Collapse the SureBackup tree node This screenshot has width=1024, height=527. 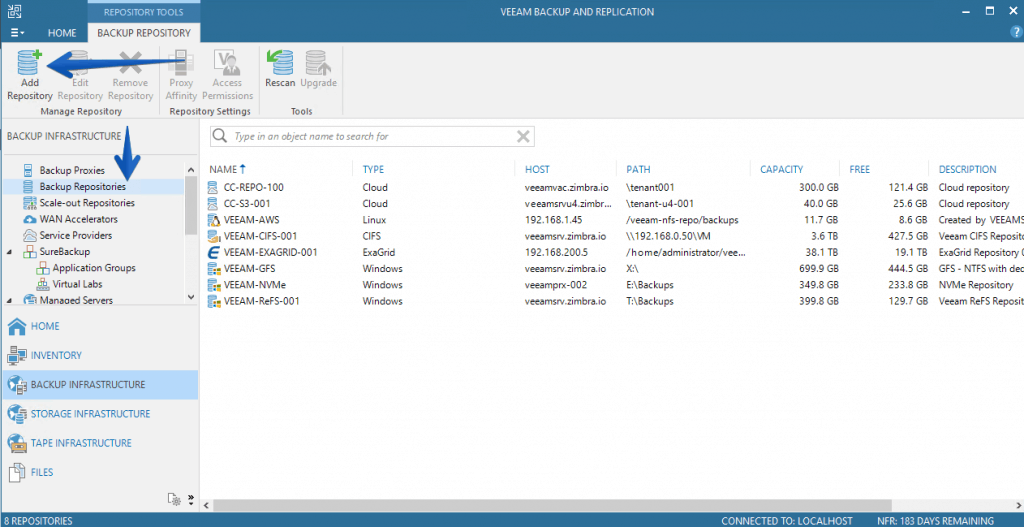tap(10, 252)
